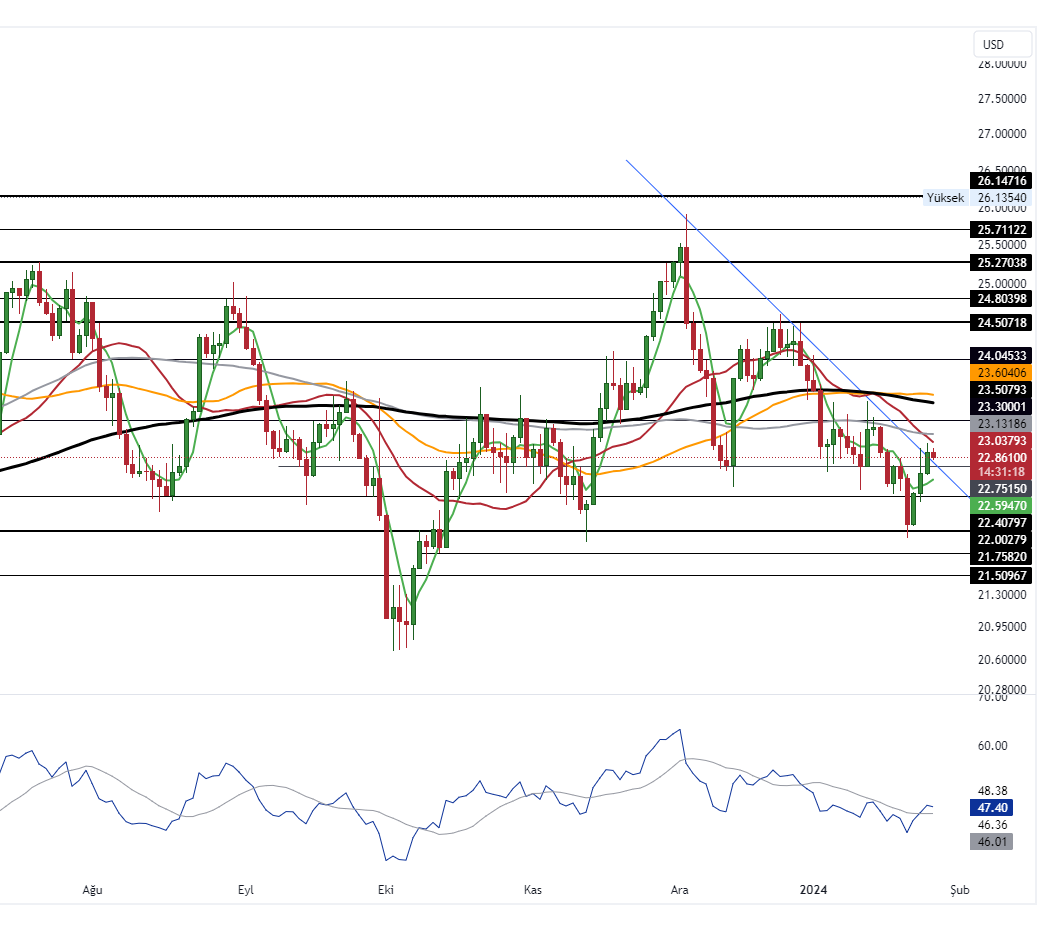This screenshot has width=1046, height=939.
Task: Click the 21.50967 lowest level label
Action: coord(1001,576)
